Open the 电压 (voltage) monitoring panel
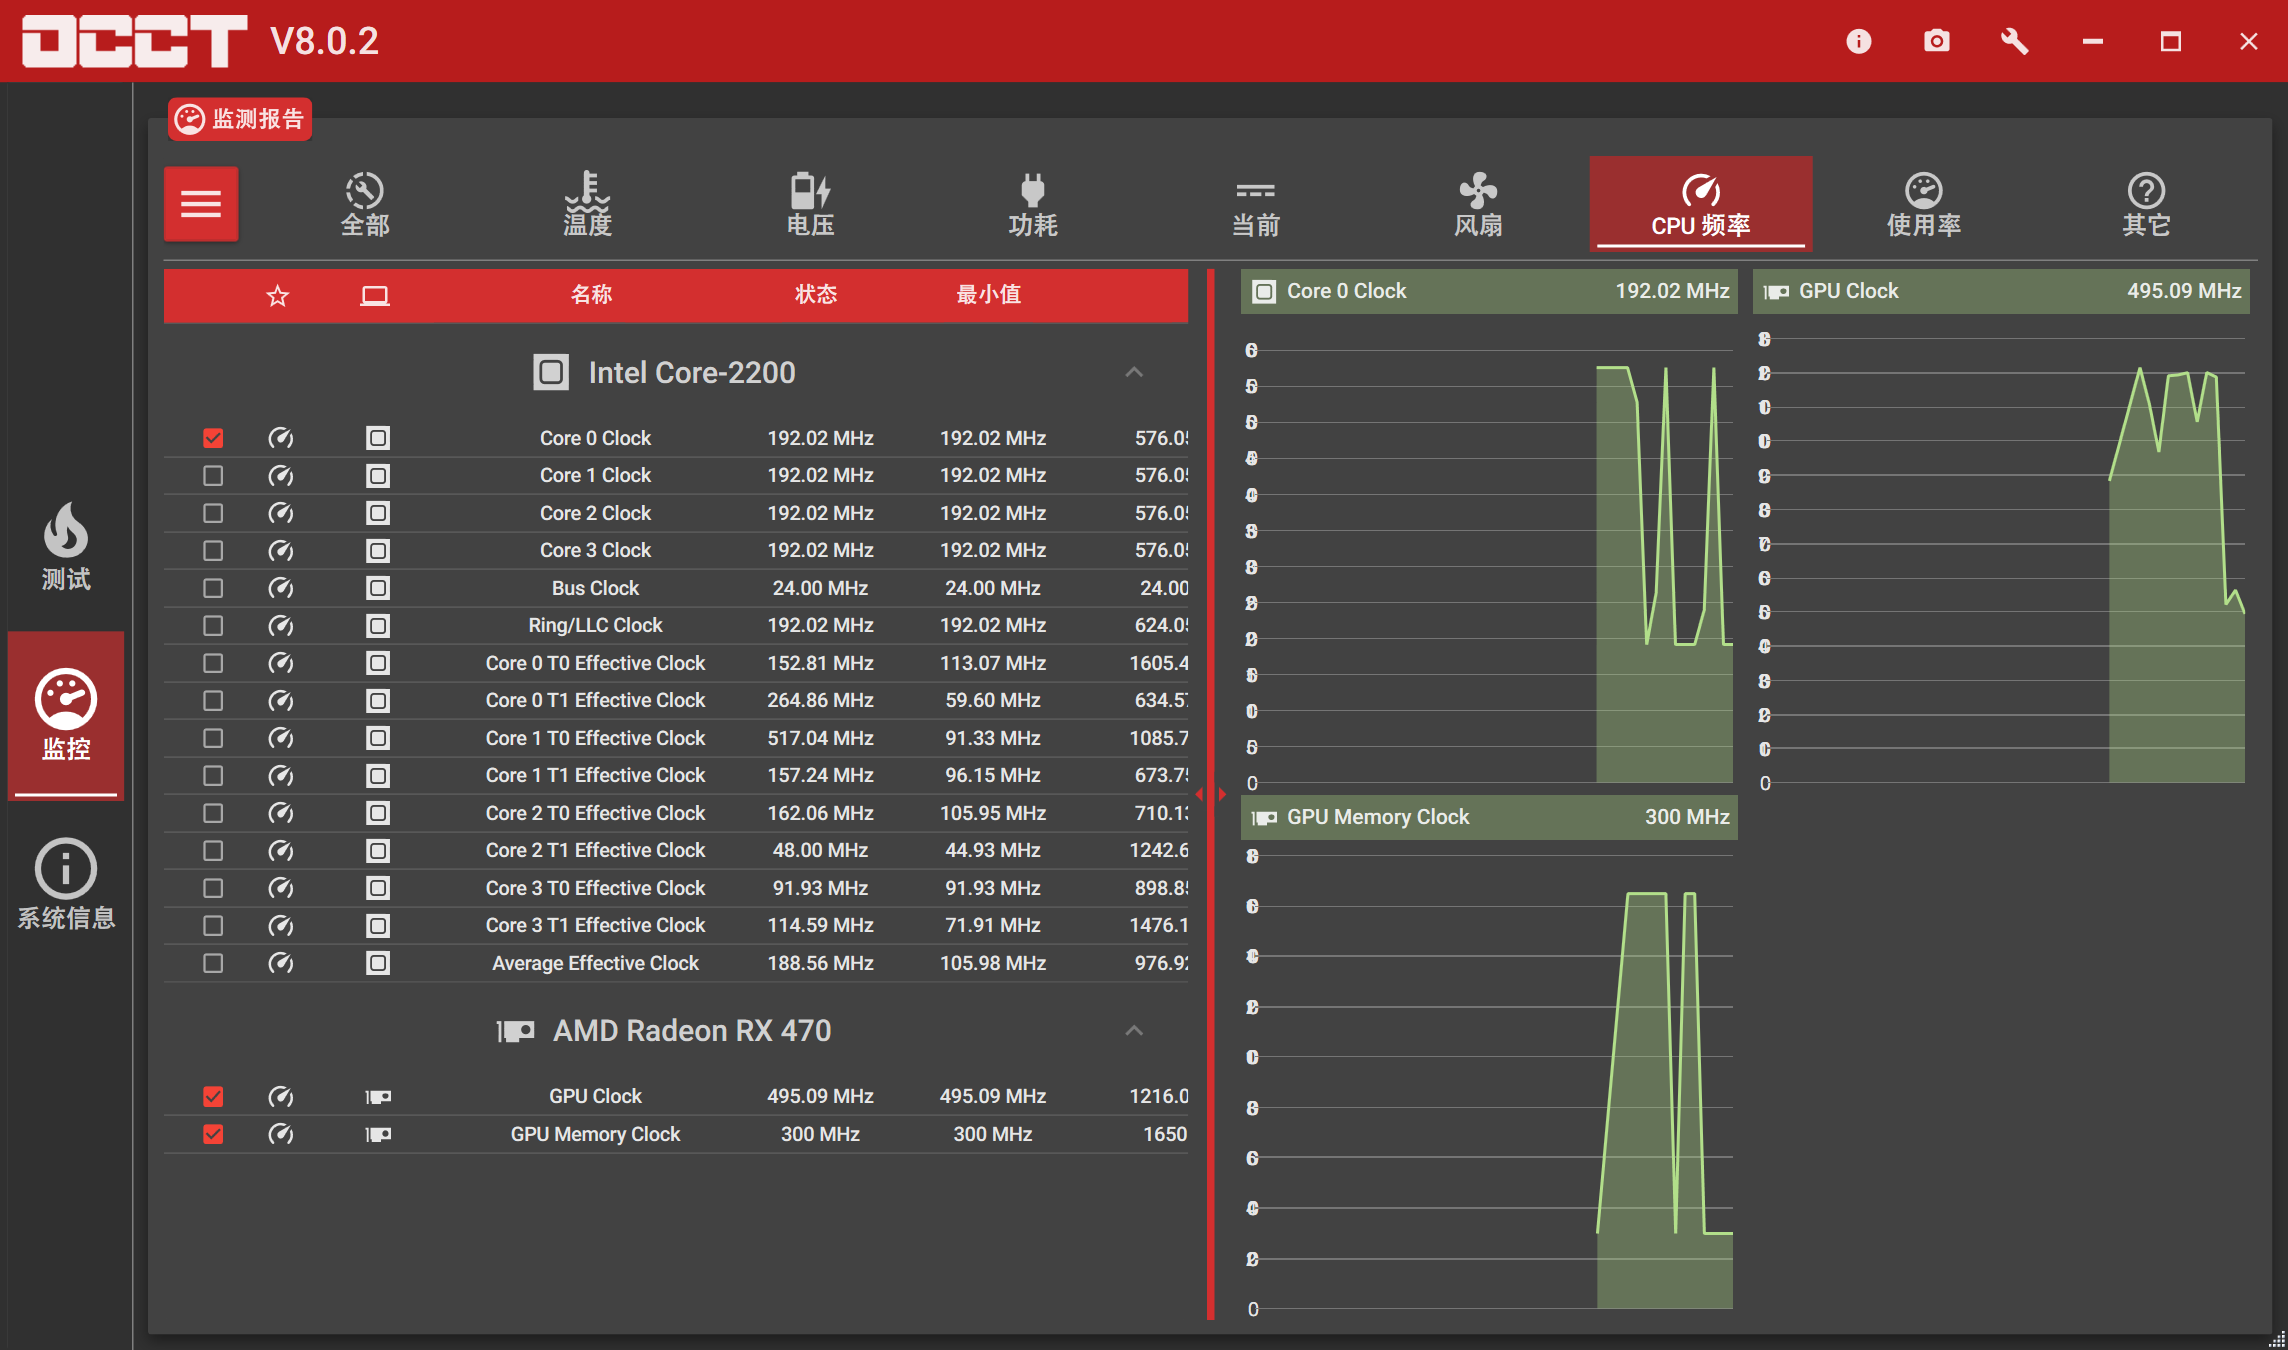Viewport: 2288px width, 1350px height. (x=810, y=203)
